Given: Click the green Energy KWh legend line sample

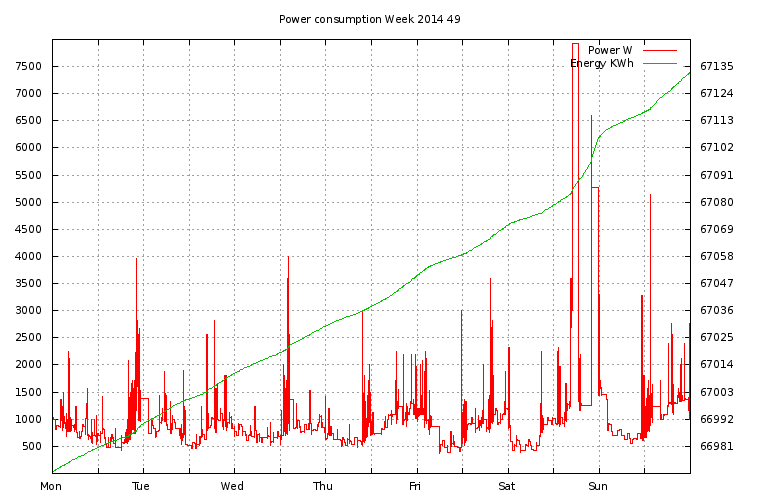Looking at the screenshot, I should point(660,64).
